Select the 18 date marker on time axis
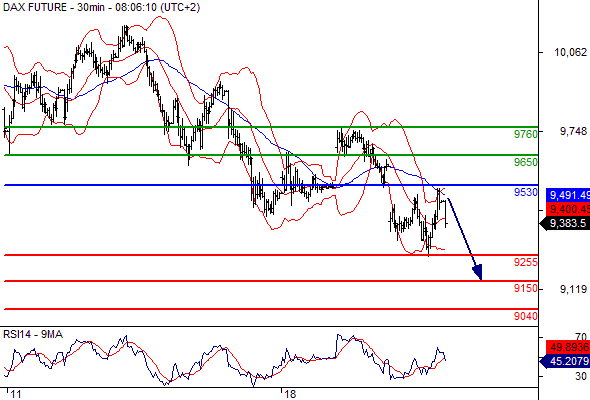 pos(290,394)
